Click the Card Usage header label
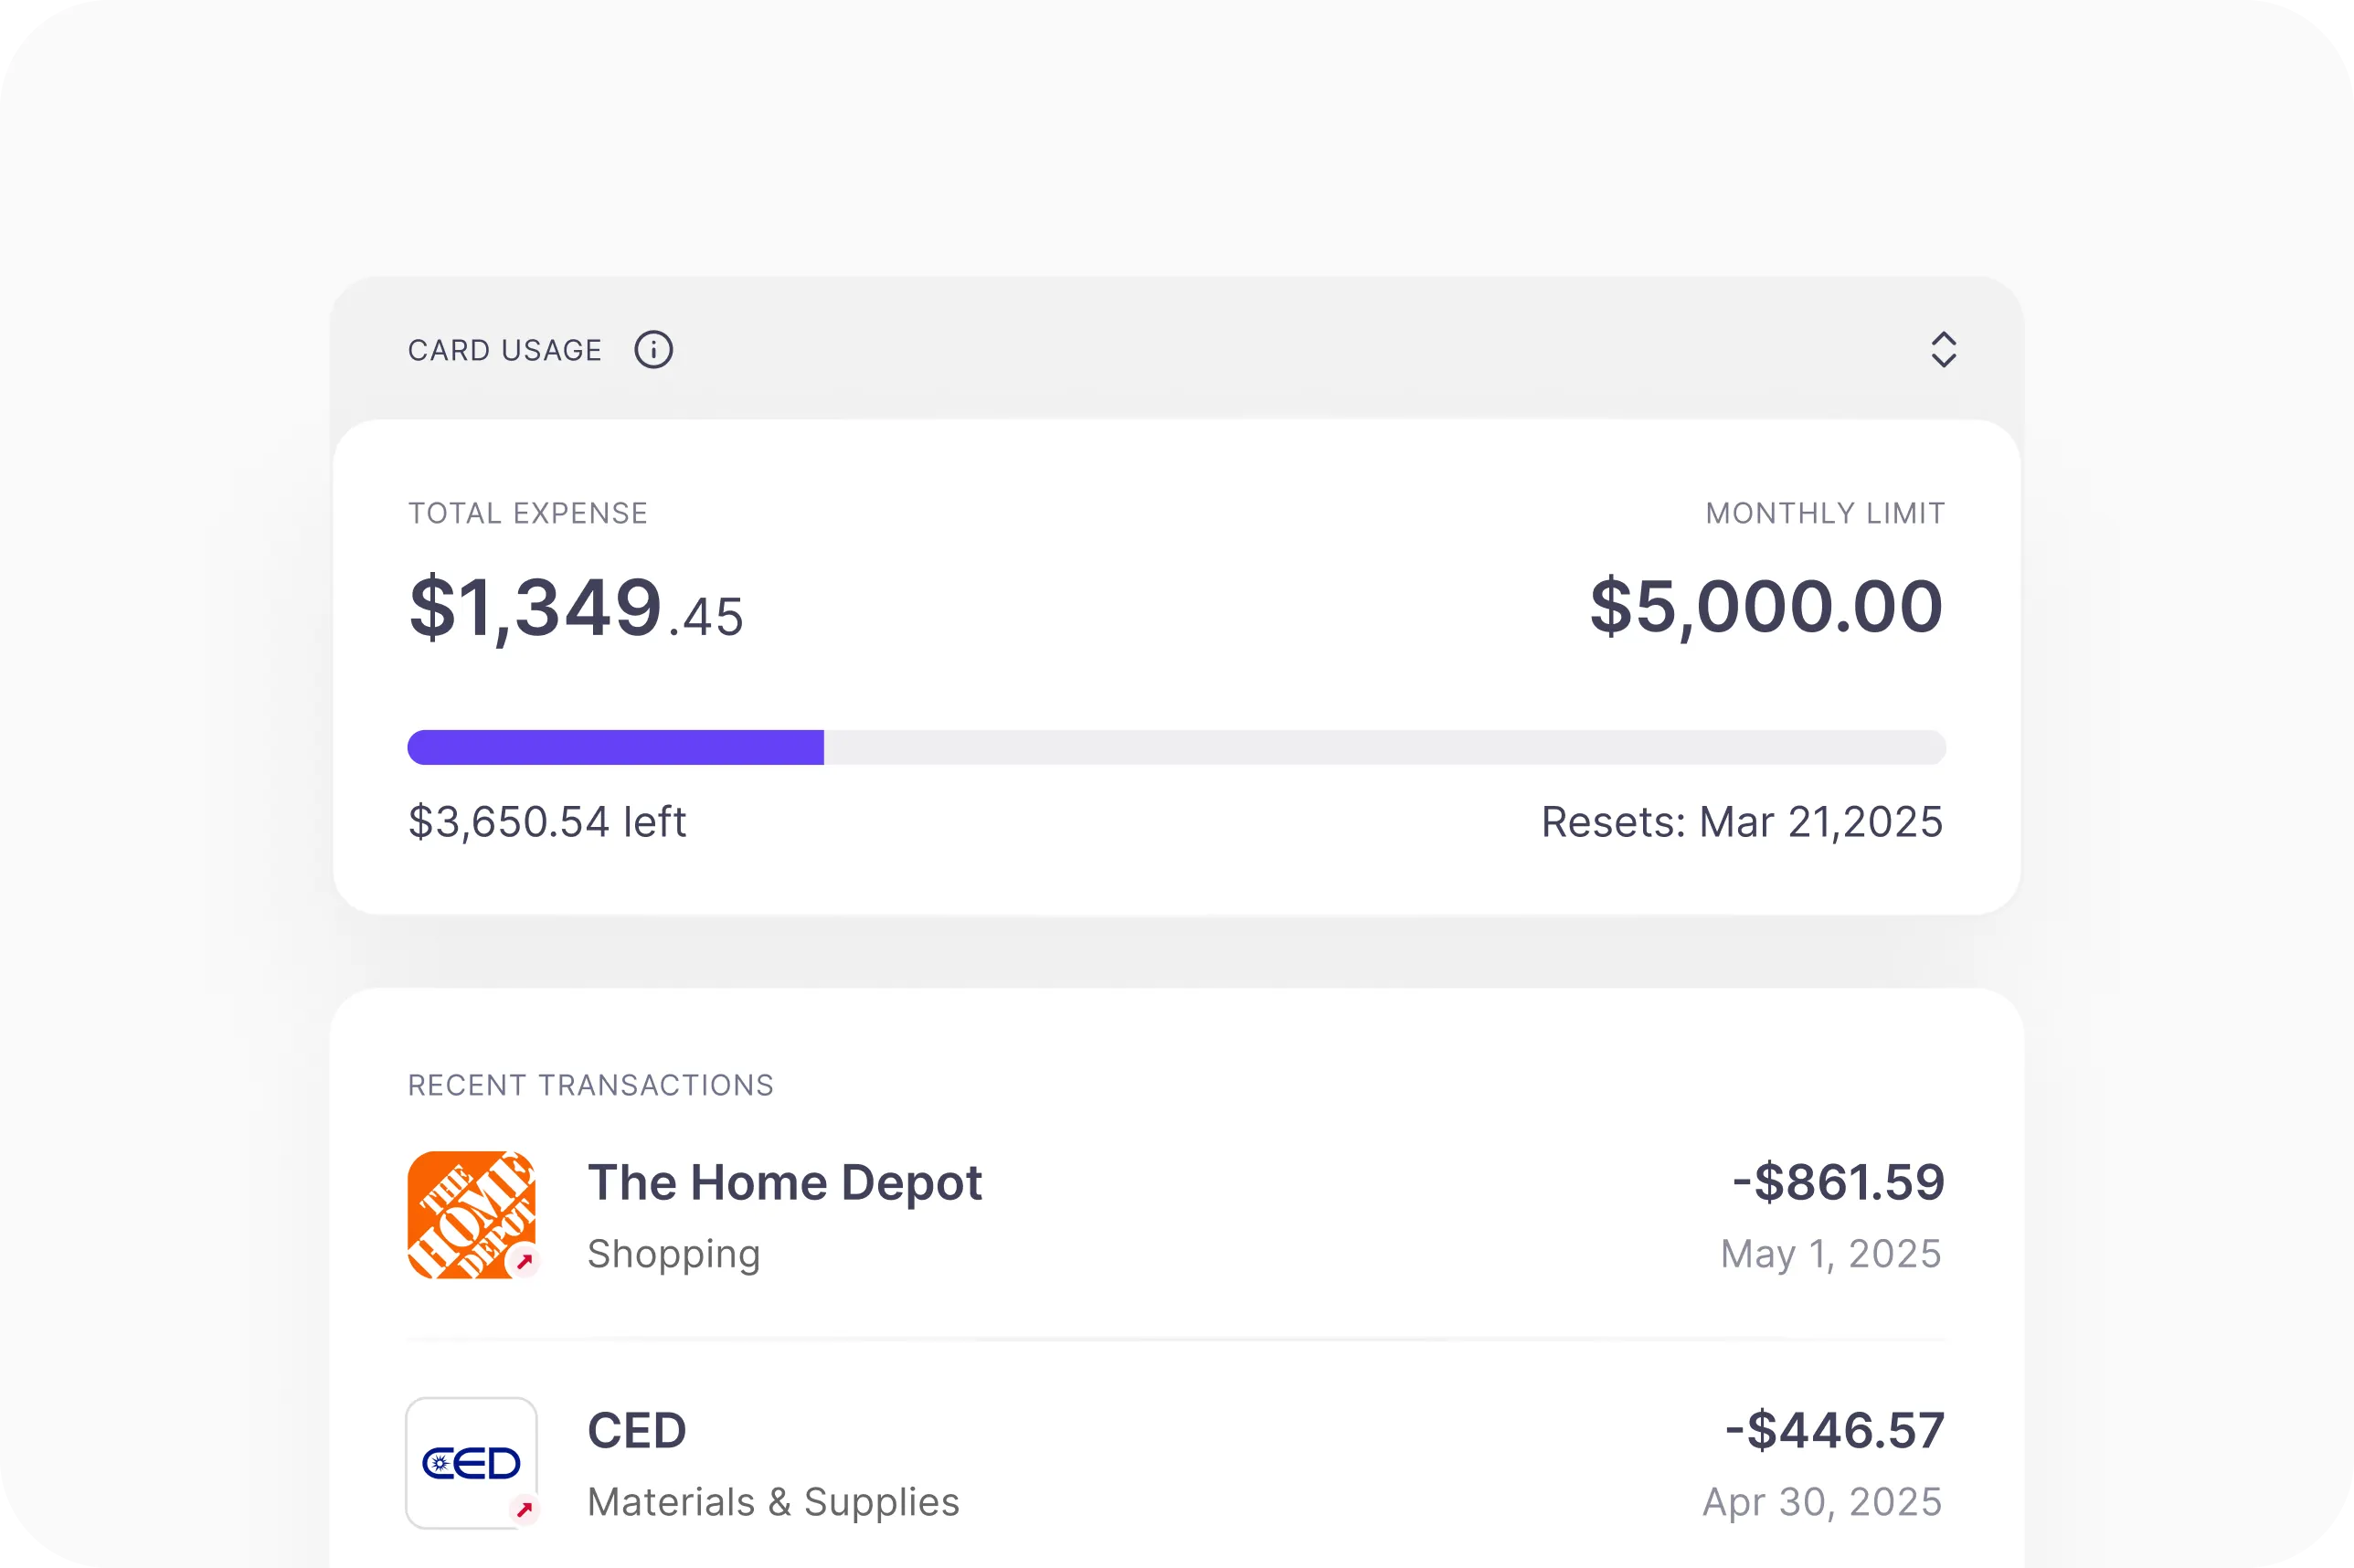The image size is (2354, 1568). 505,350
